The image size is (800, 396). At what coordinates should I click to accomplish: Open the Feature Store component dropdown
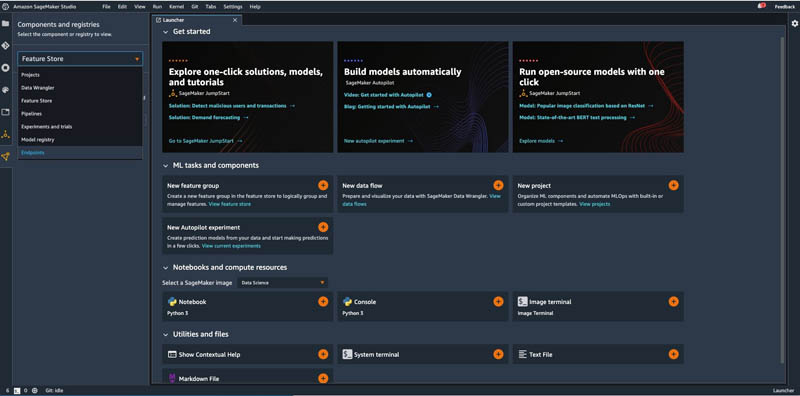pos(80,59)
